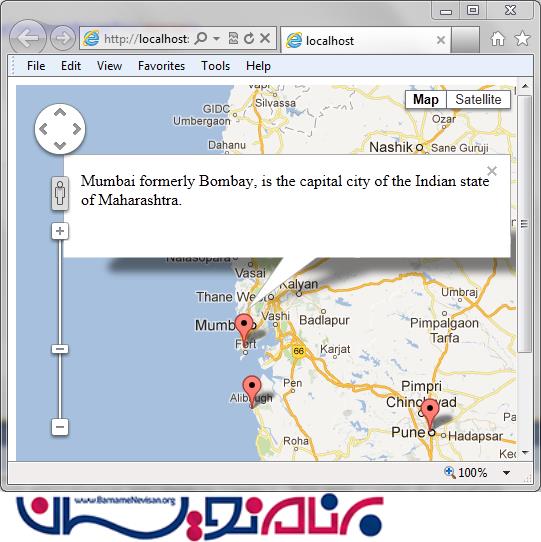Screen dimensions: 541x542
Task: Select the Map view type button
Action: [x=426, y=100]
